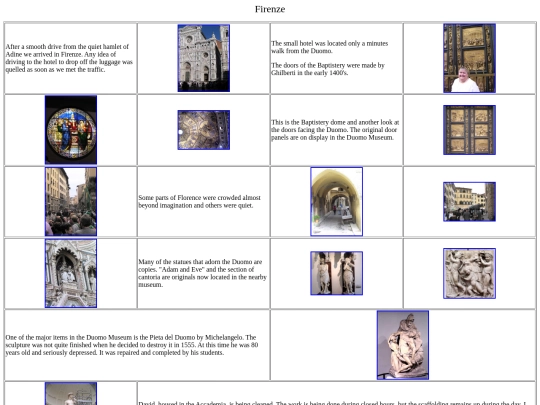Open the David statue with scaffolding photo
The height and width of the screenshot is (405, 540).
pyautogui.click(x=71, y=394)
